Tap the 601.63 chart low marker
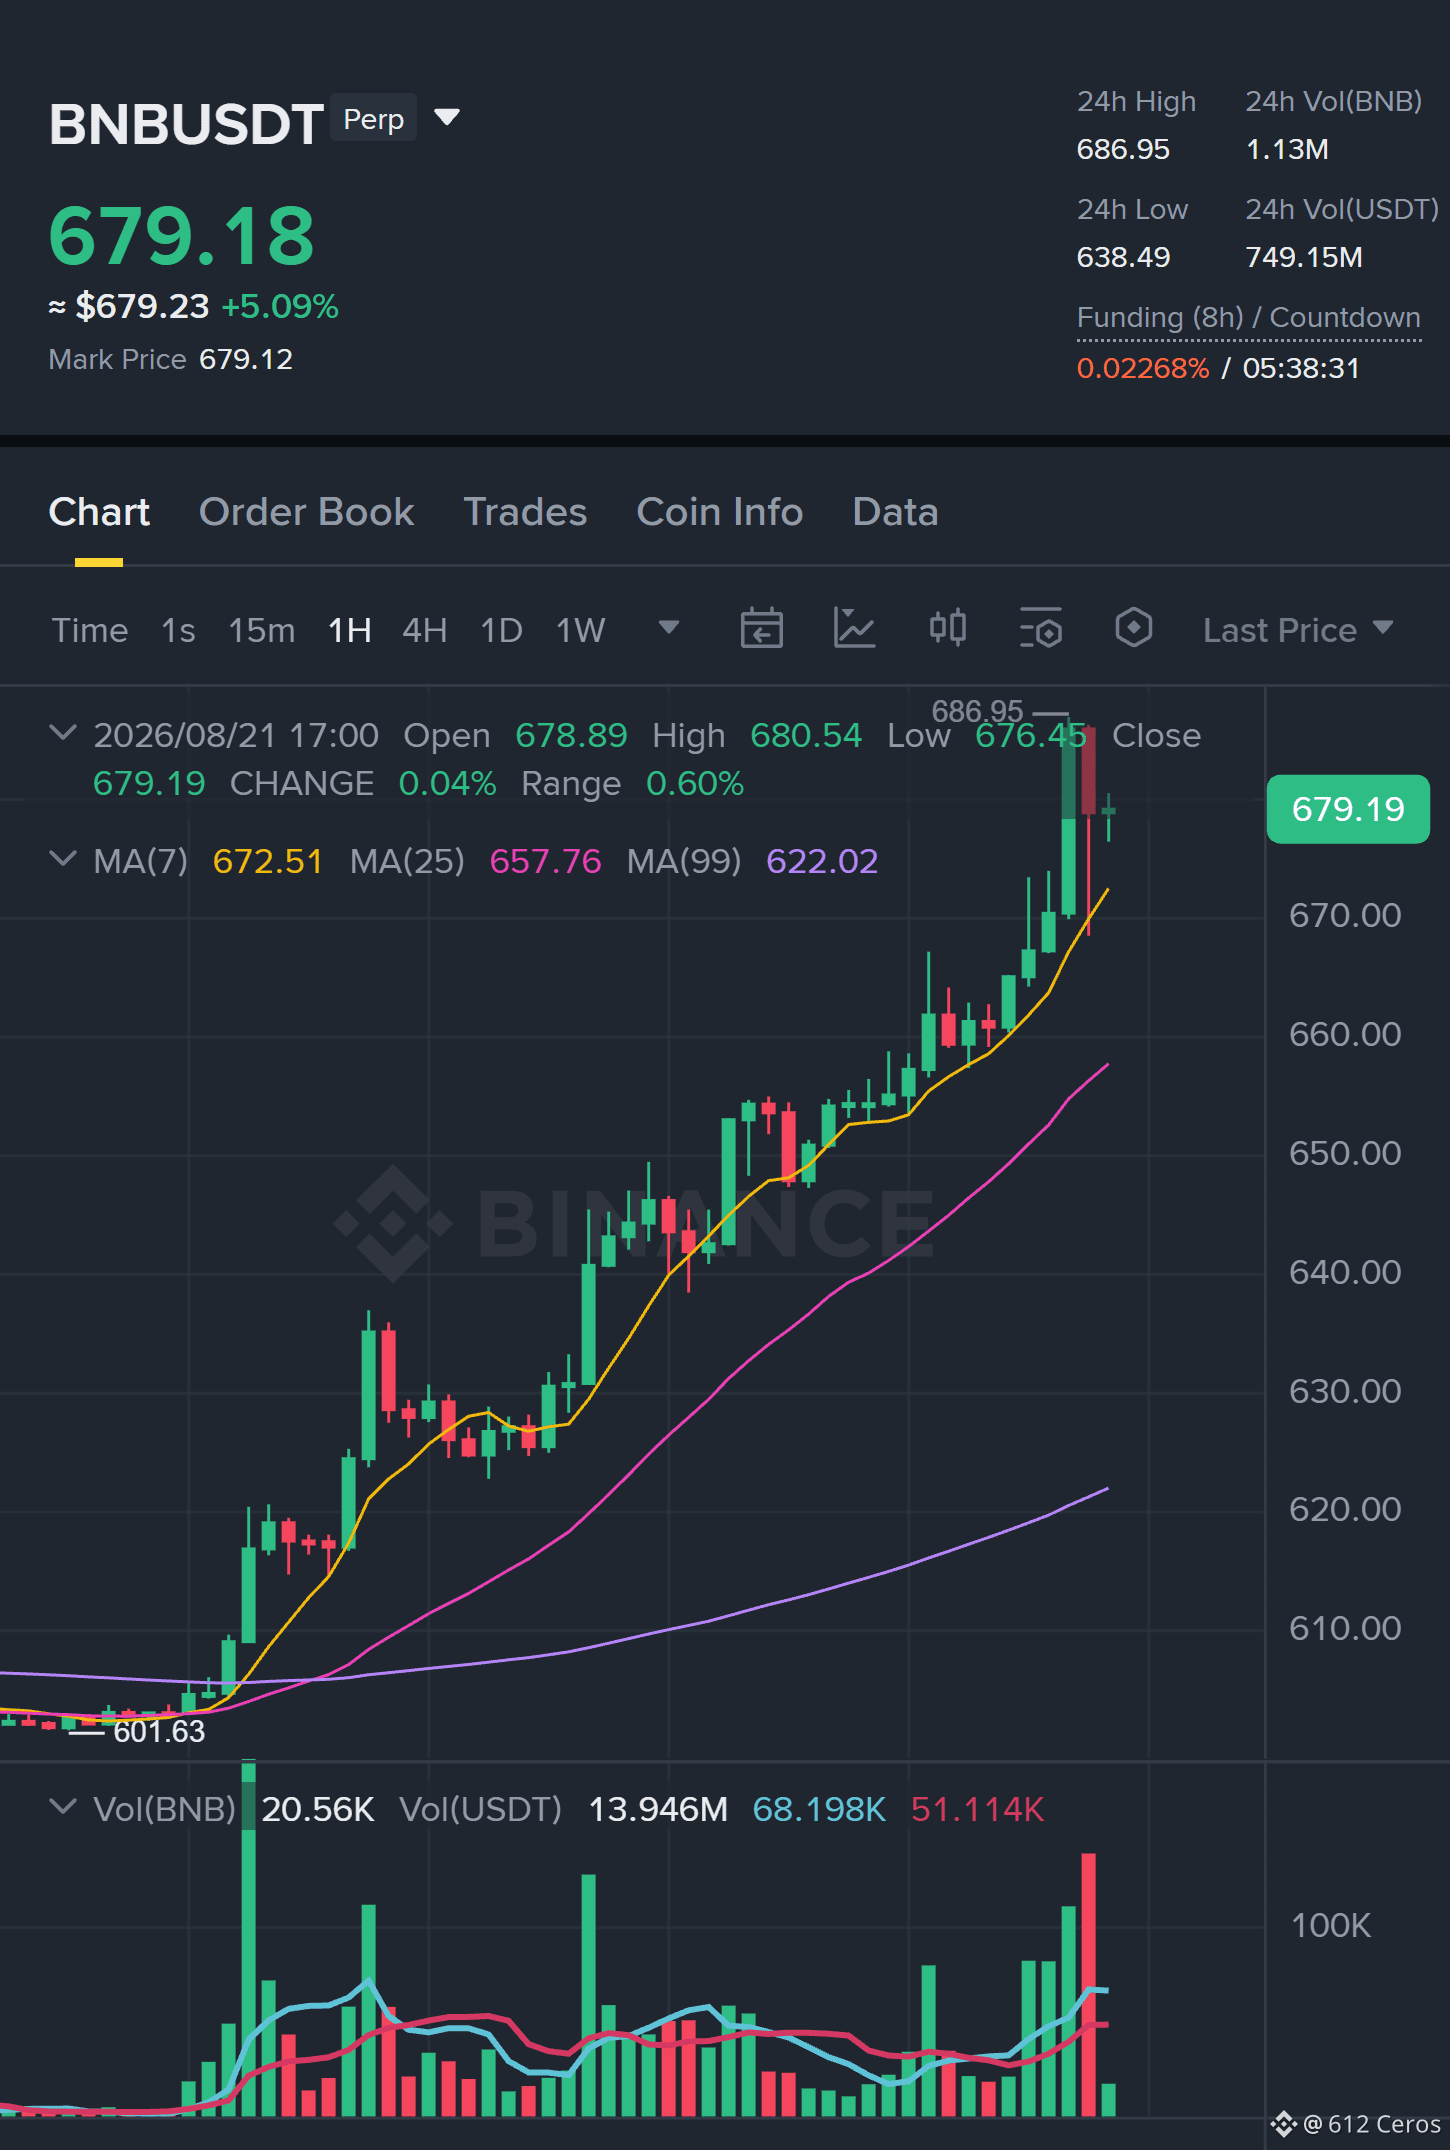The height and width of the screenshot is (2150, 1450). tap(159, 1731)
